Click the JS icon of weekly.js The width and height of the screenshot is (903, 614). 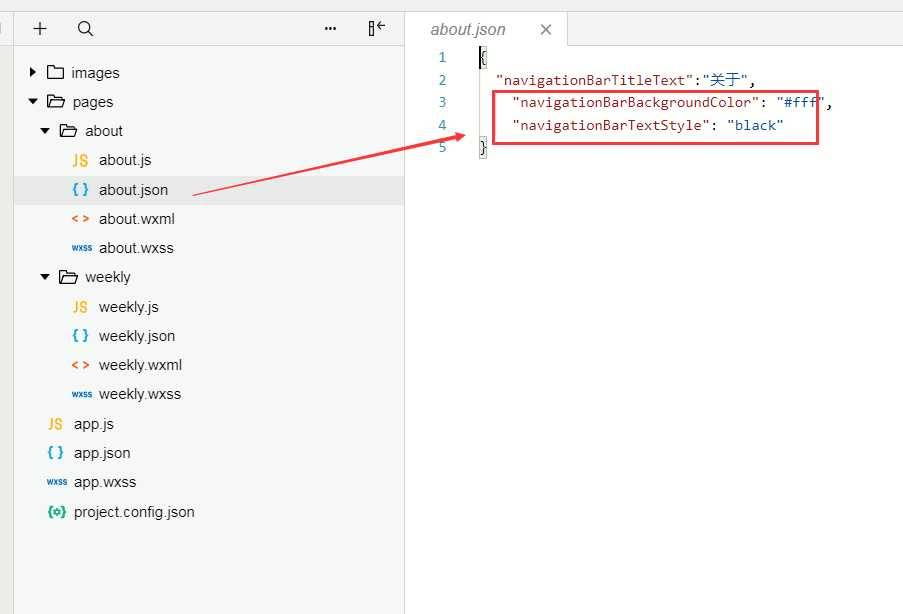pos(81,307)
